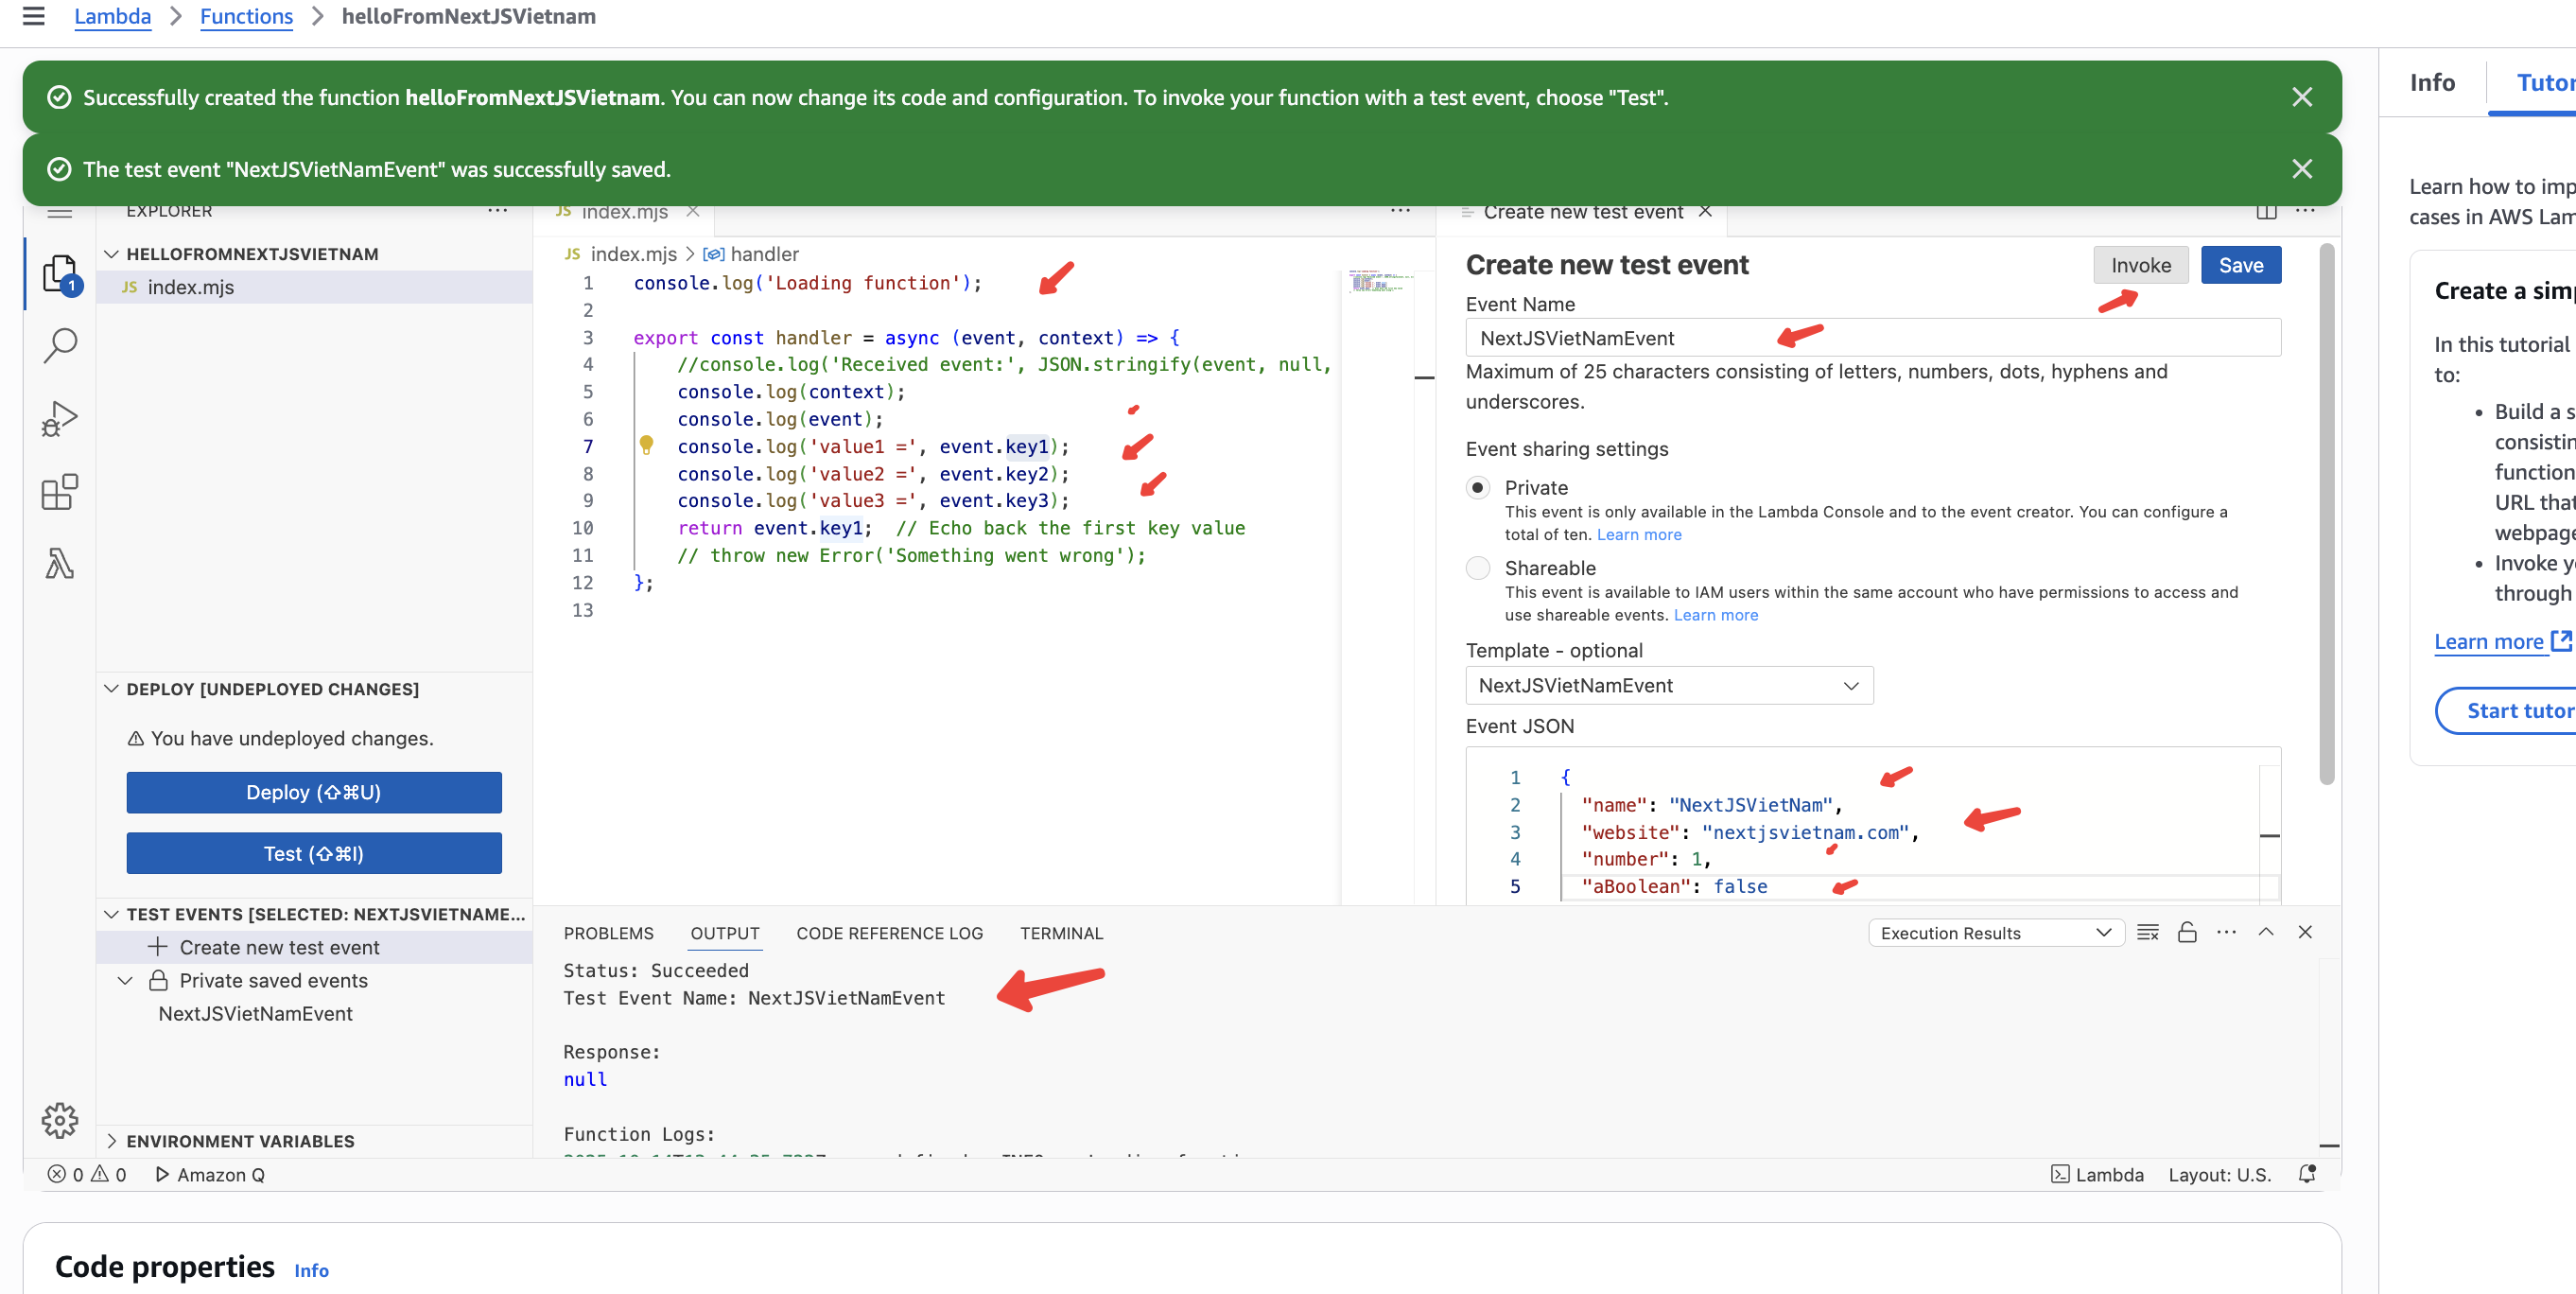This screenshot has height=1294, width=2576.
Task: Toggle the output scroll lock icon
Action: click(x=2187, y=932)
